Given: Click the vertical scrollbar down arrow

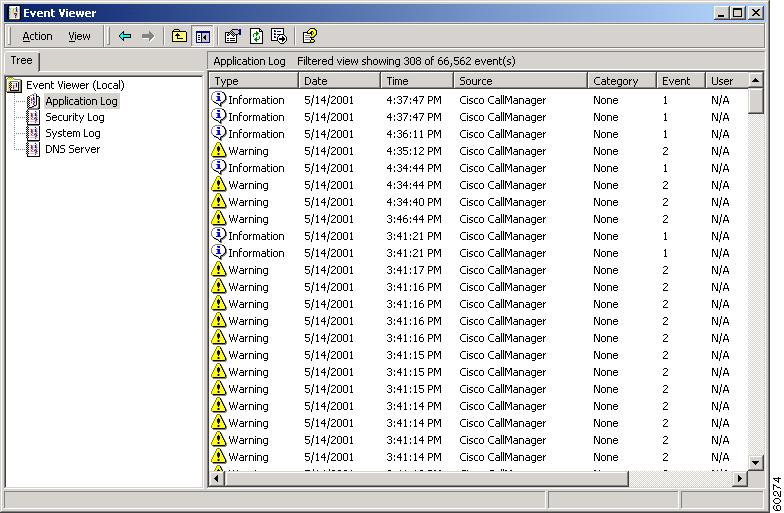Looking at the screenshot, I should pyautogui.click(x=756, y=463).
